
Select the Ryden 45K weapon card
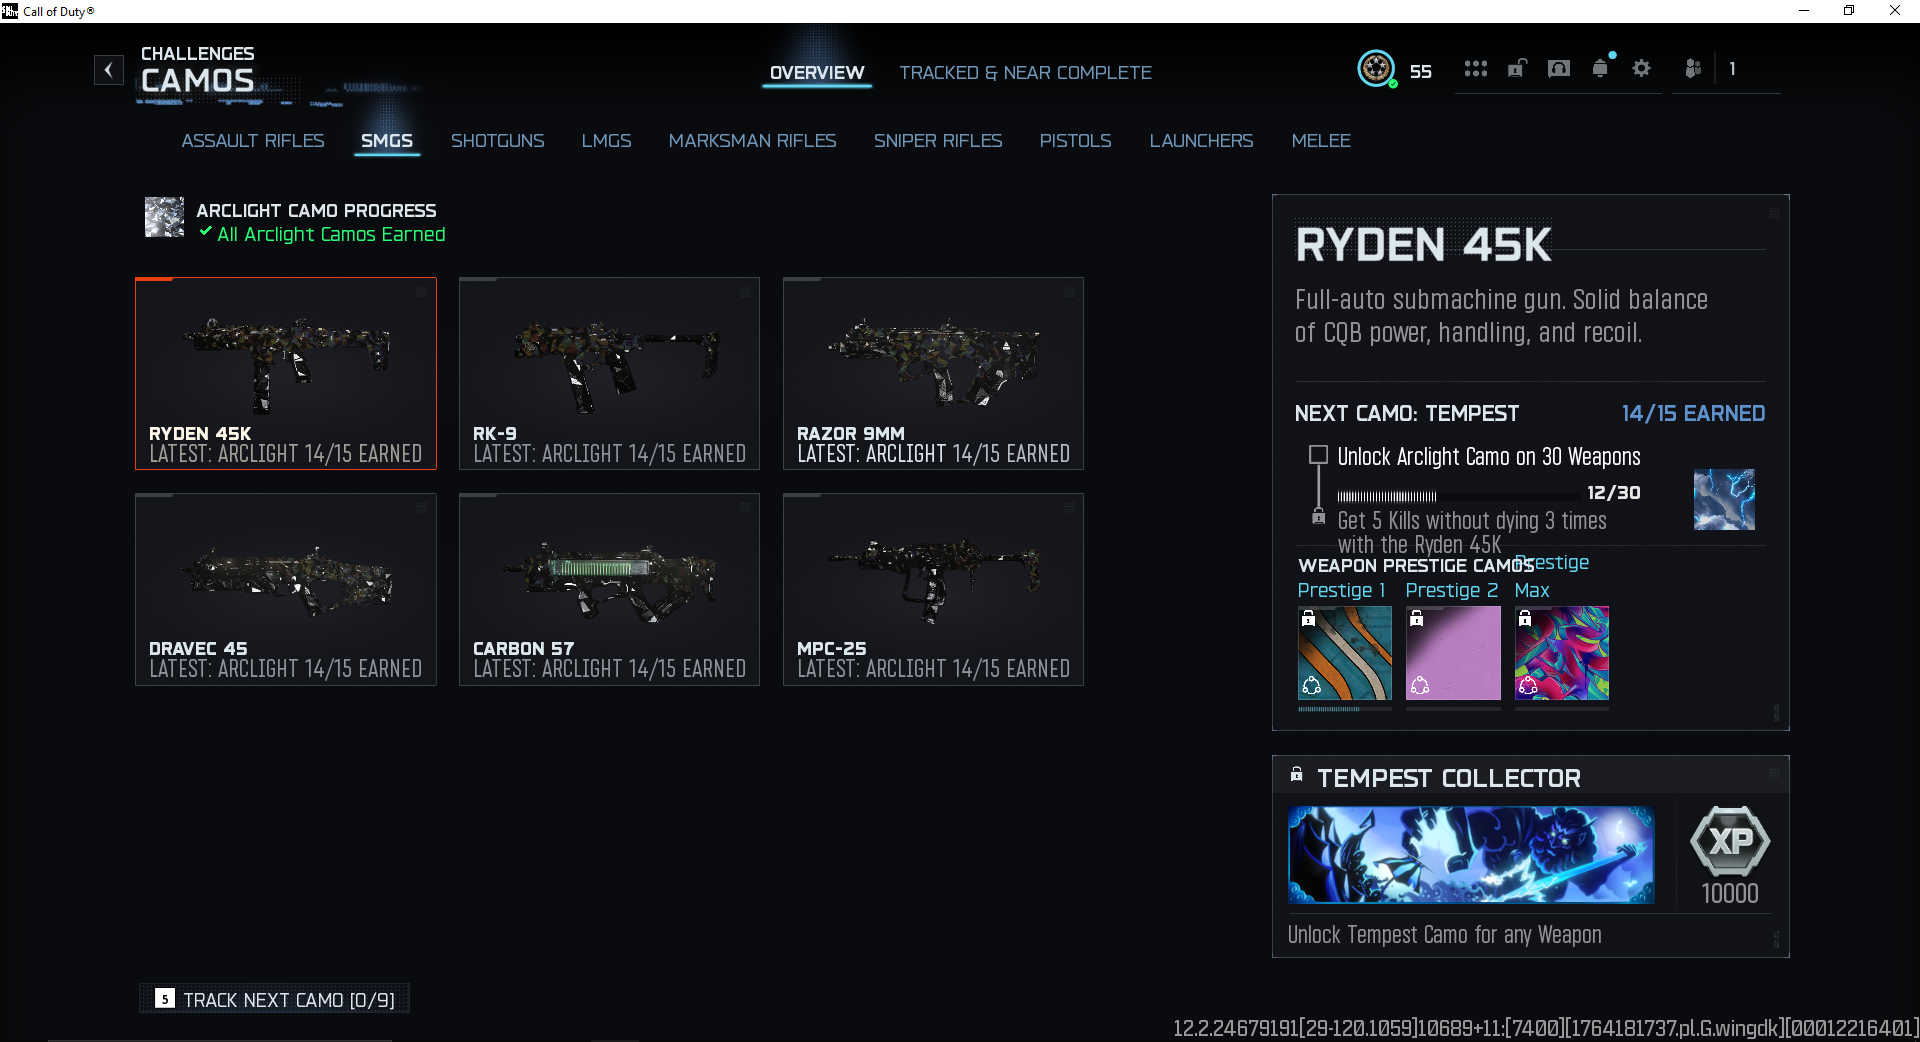tap(286, 373)
